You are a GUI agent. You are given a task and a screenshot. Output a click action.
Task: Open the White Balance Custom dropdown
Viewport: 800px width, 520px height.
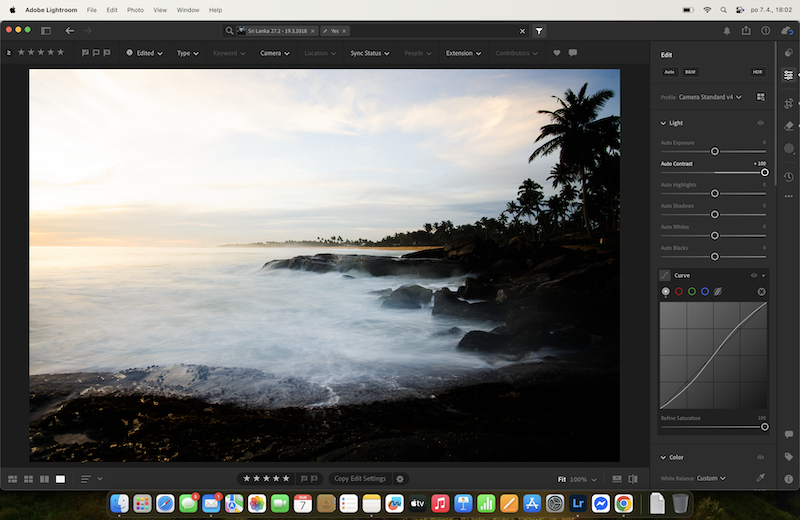tap(711, 478)
